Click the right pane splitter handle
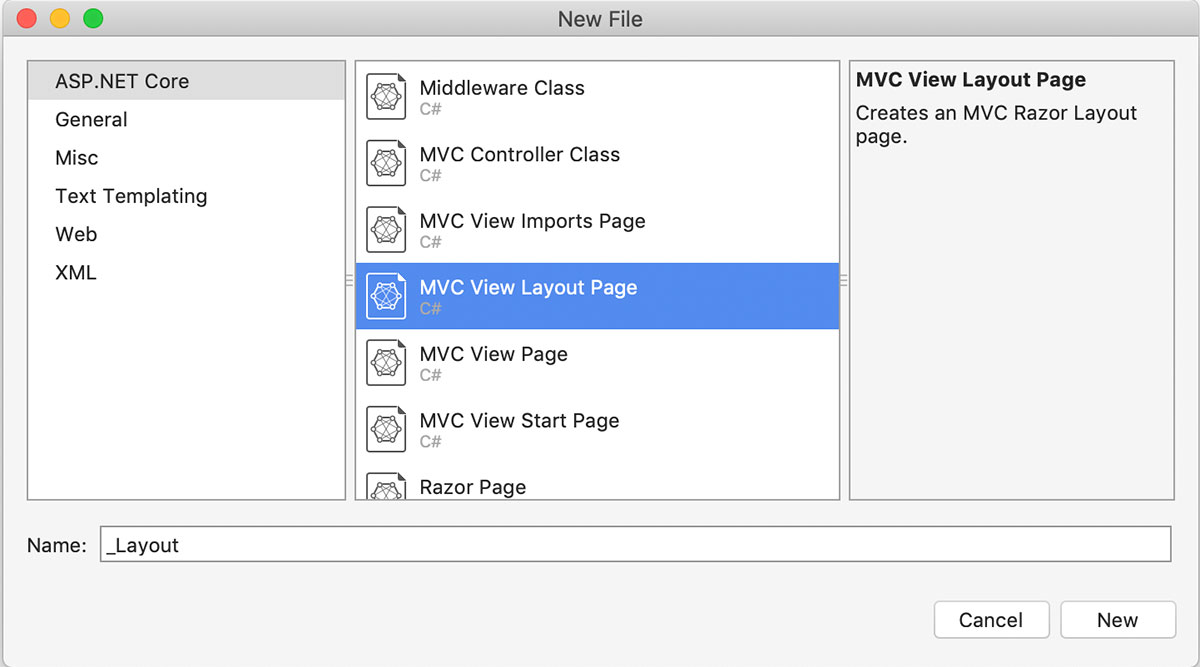1200x667 pixels. click(844, 281)
